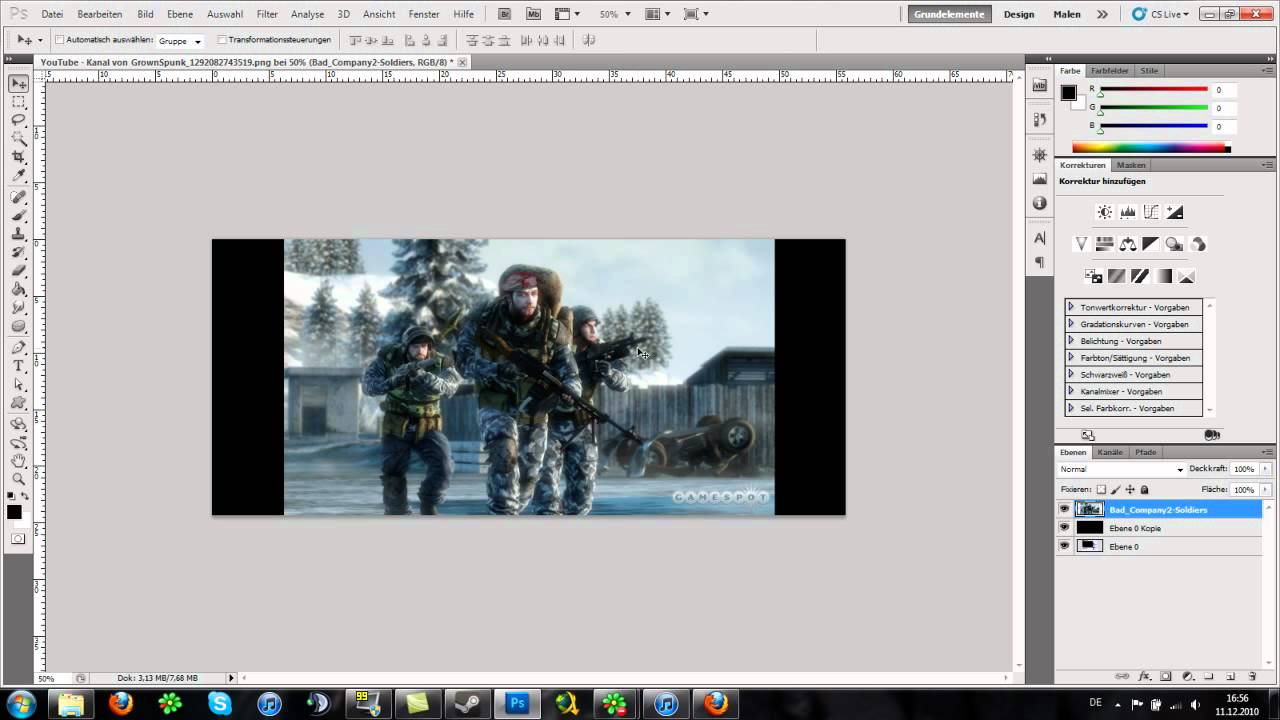
Task: Select the Eyedropper tool
Action: click(x=18, y=175)
